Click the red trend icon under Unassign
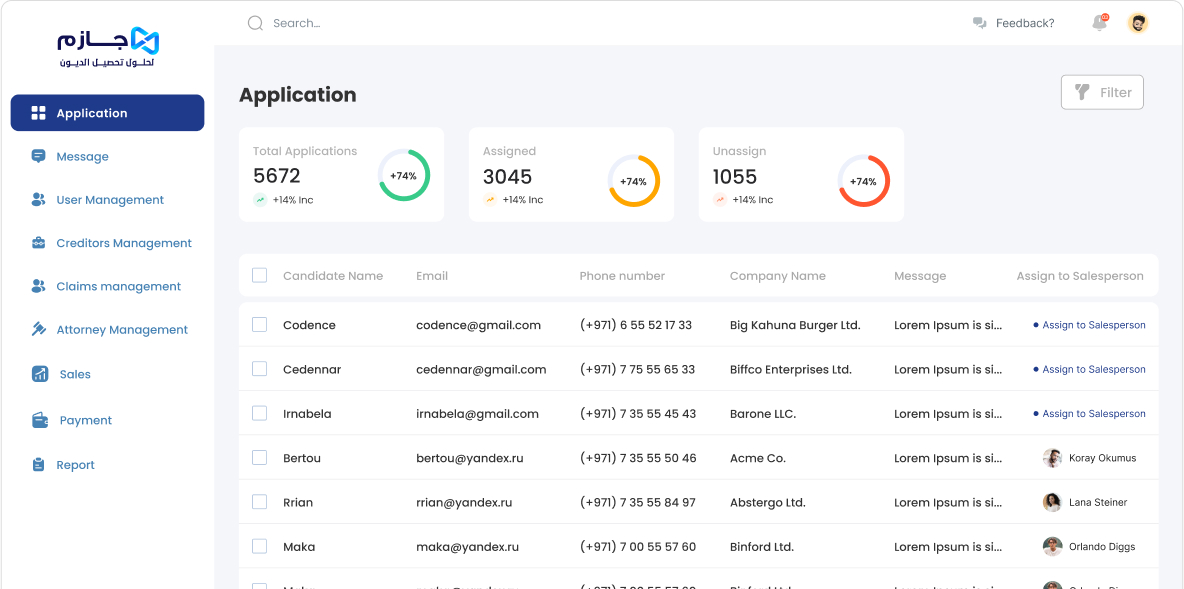The image size is (1184, 589). [x=720, y=200]
